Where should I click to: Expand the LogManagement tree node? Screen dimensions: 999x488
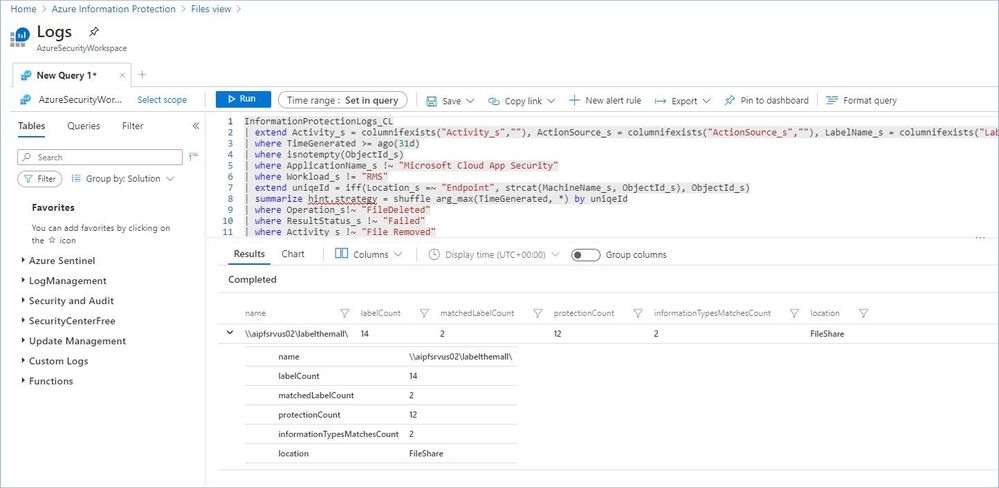pyautogui.click(x=24, y=281)
